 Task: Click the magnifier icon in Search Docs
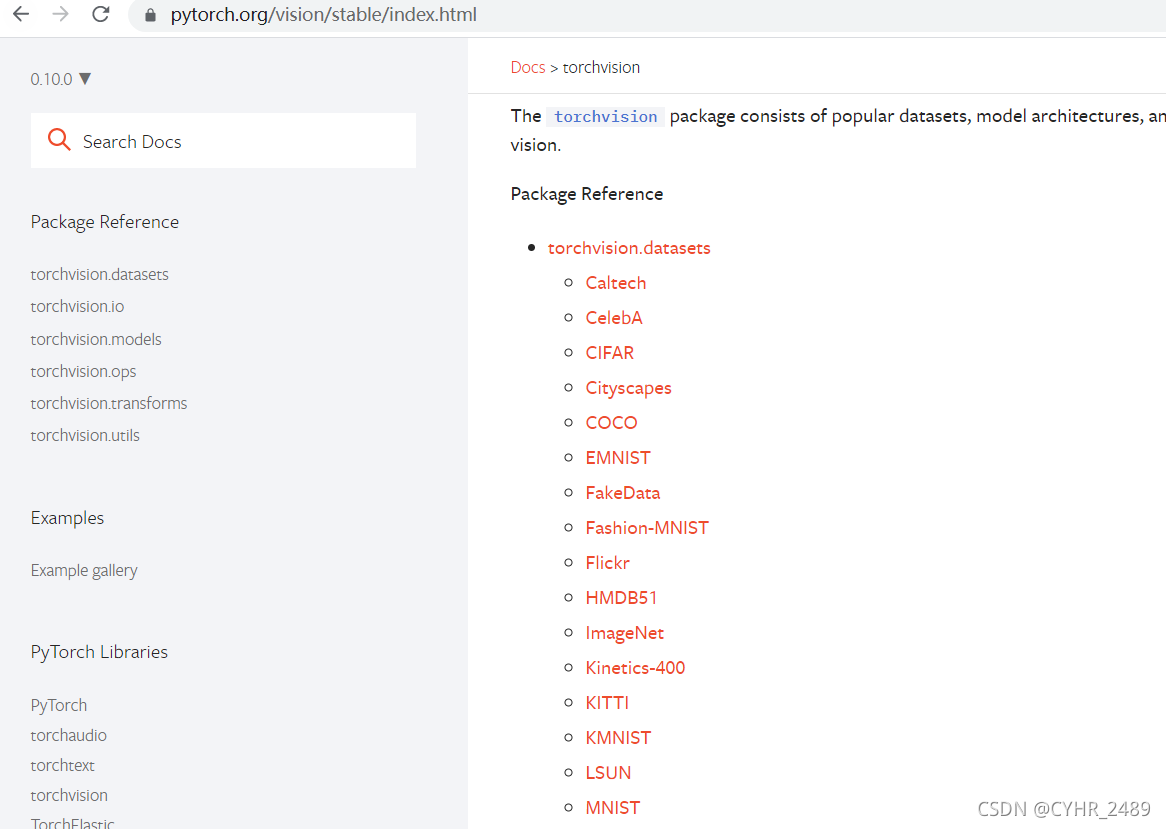point(59,139)
